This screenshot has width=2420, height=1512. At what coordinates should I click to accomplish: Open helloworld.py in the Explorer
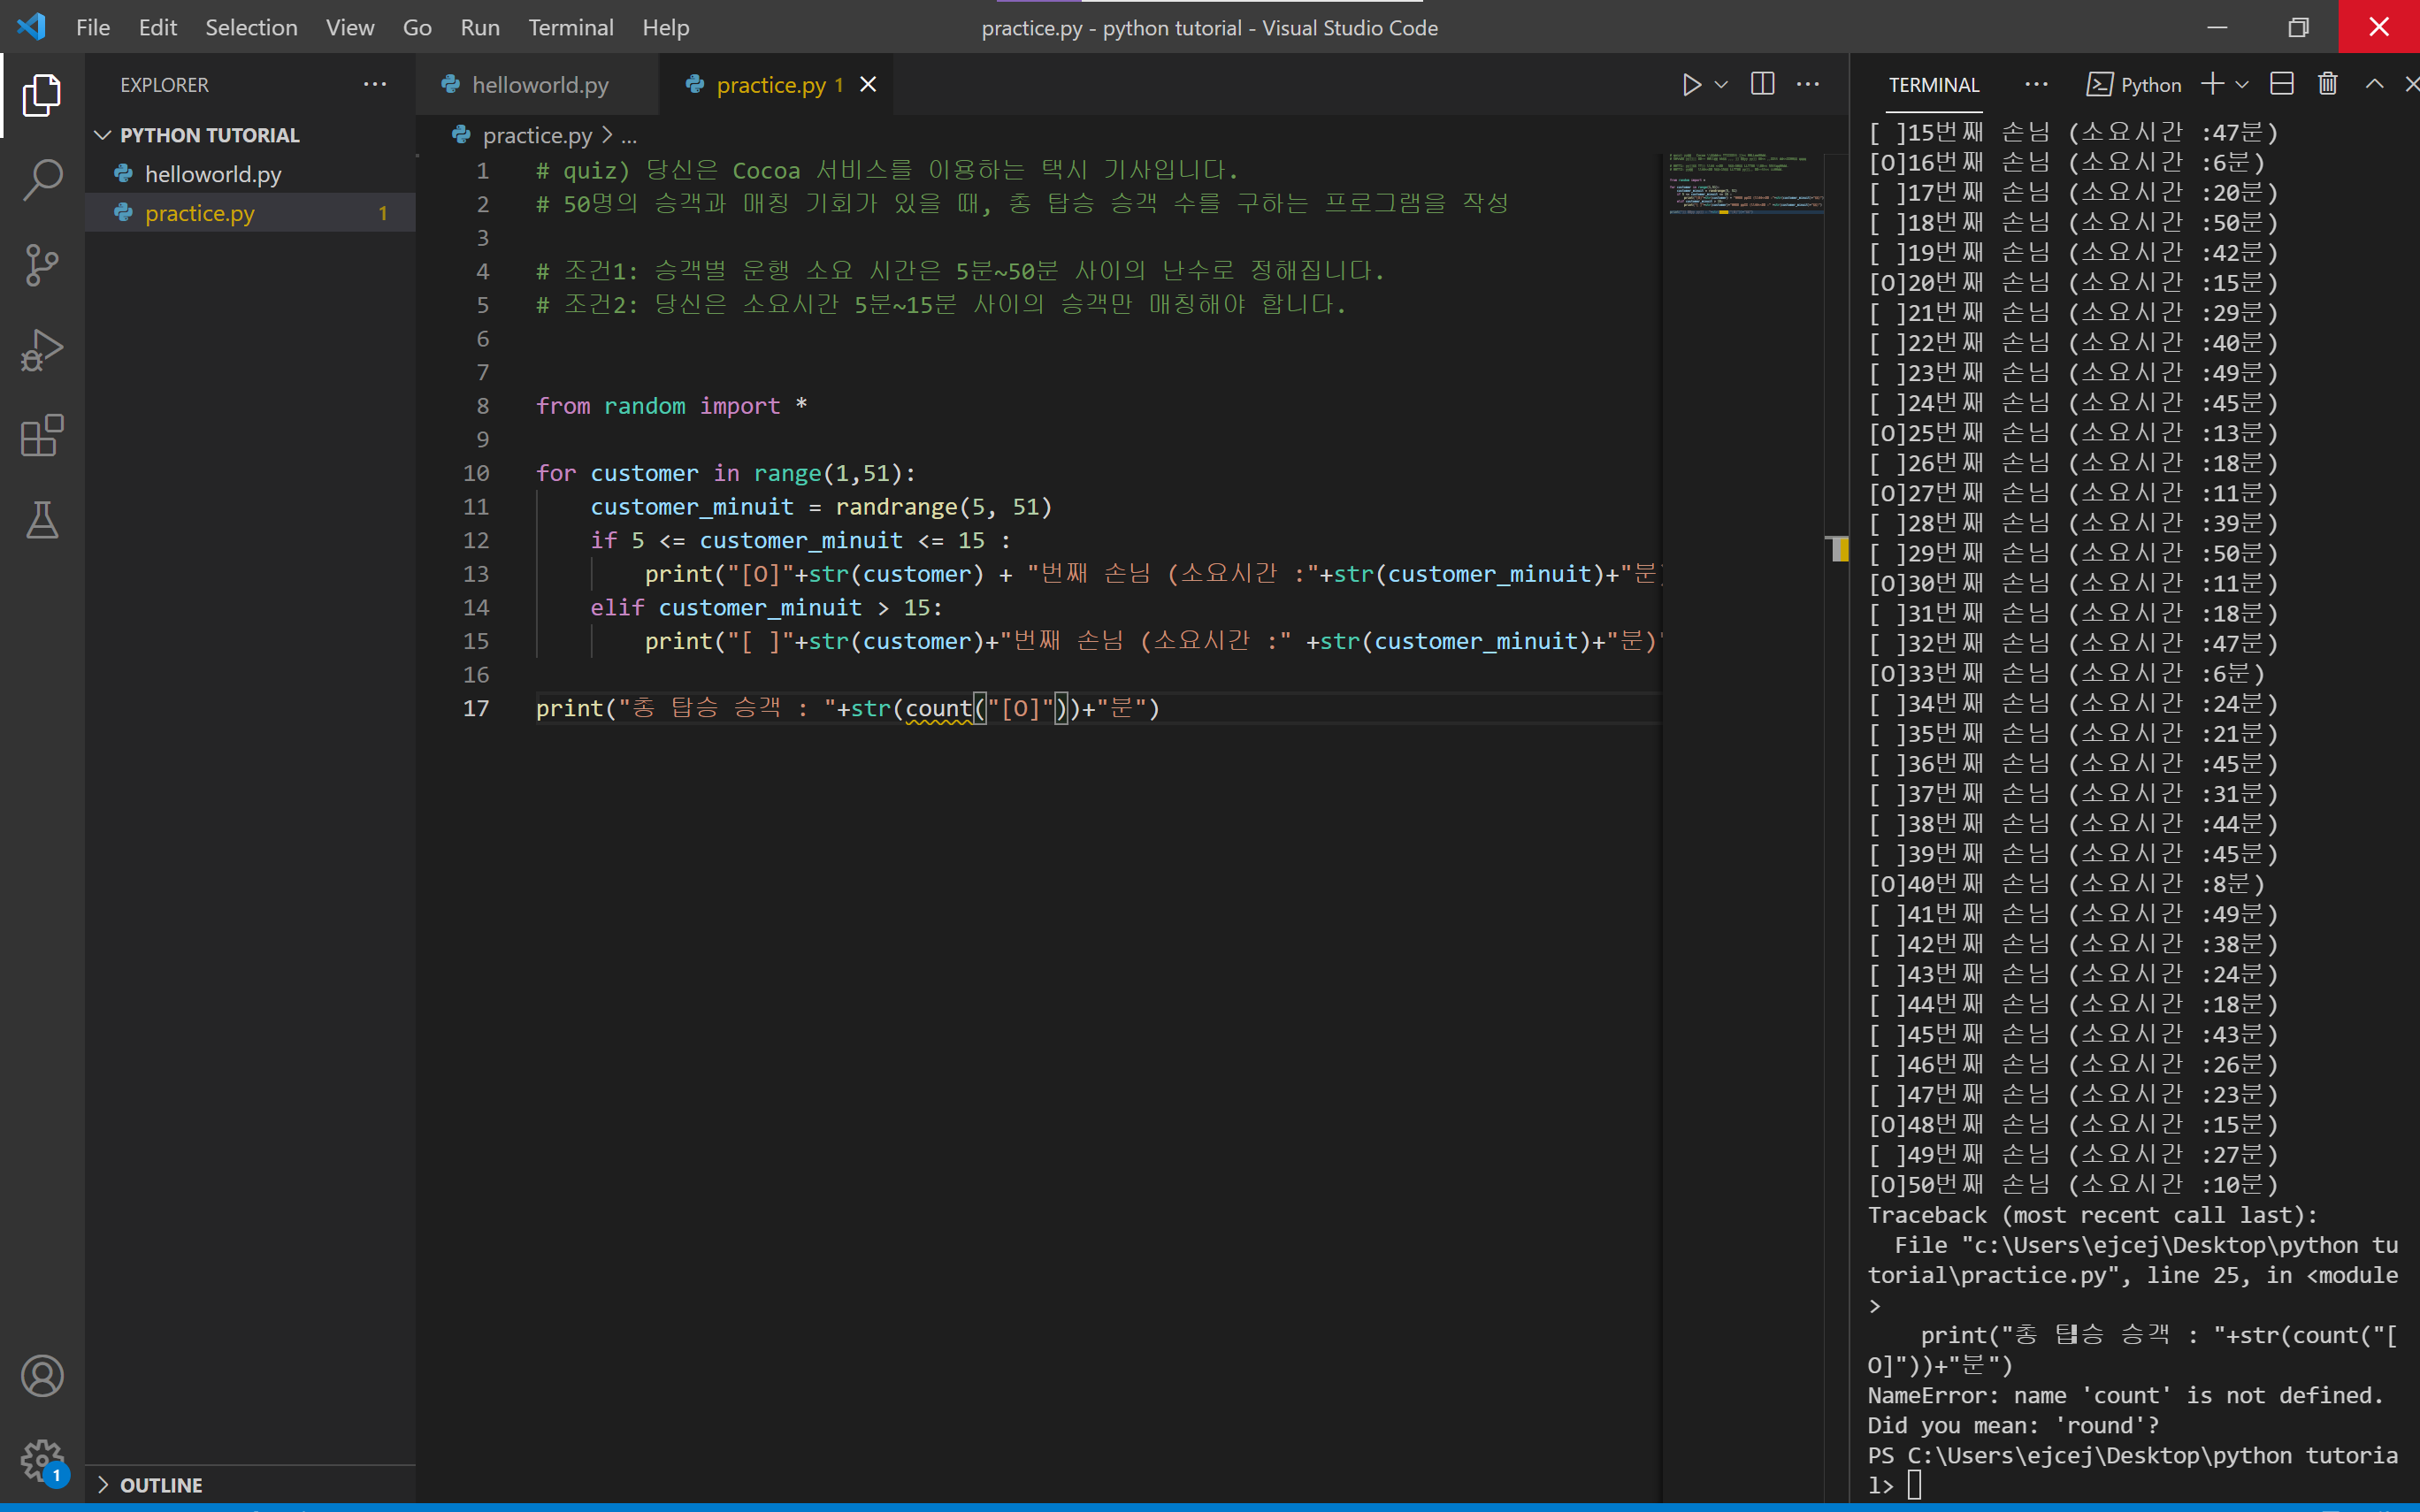213,174
